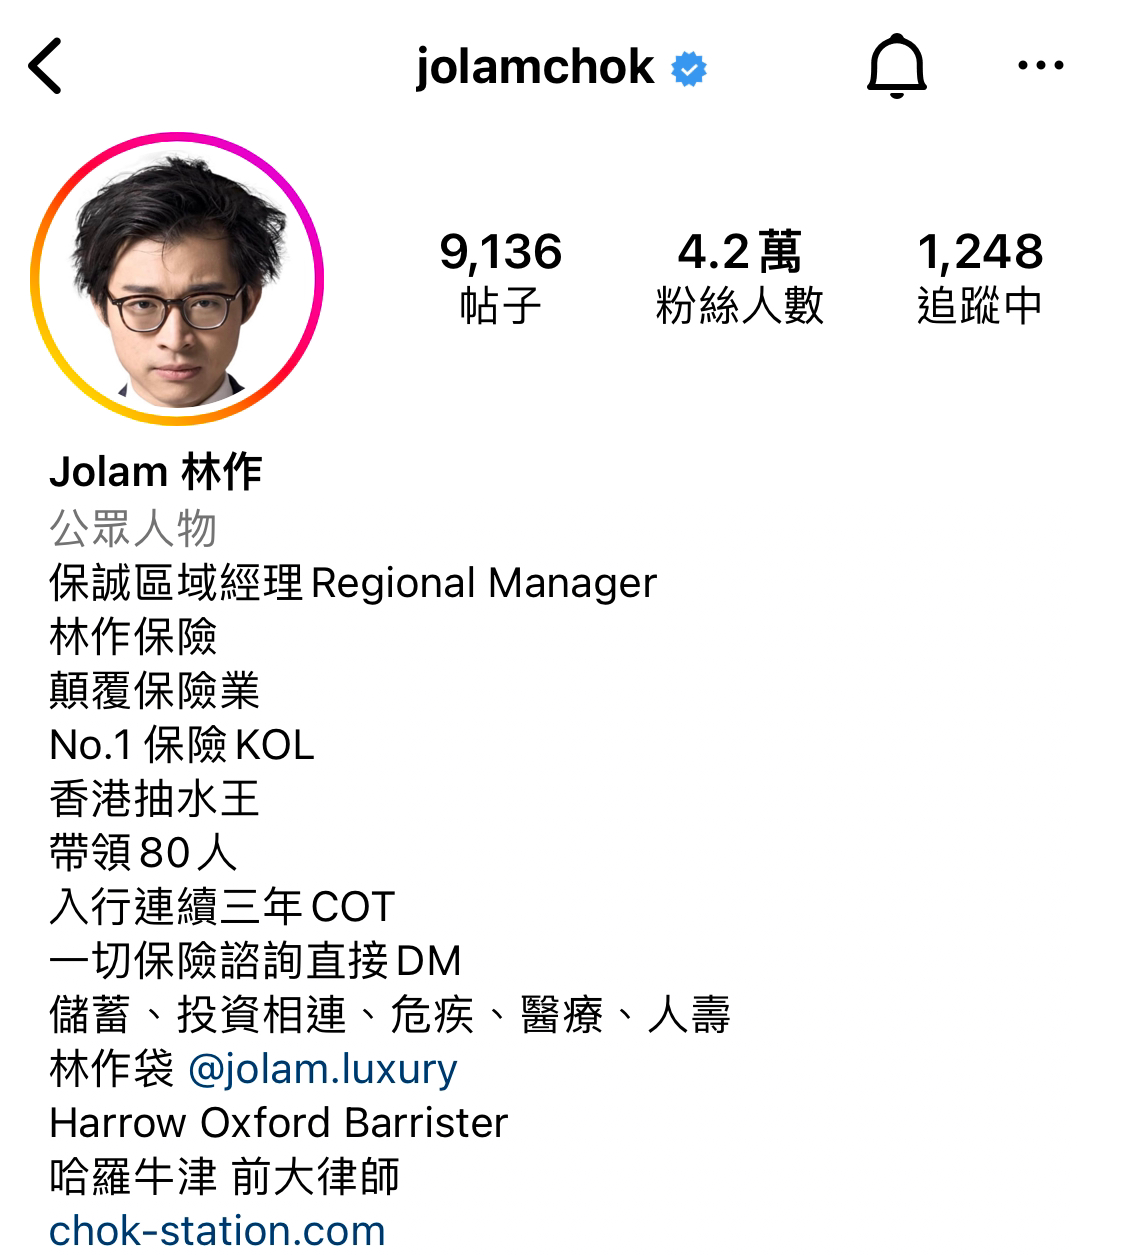Open the 1,248 following list
The width and height of the screenshot is (1125, 1255).
(980, 252)
